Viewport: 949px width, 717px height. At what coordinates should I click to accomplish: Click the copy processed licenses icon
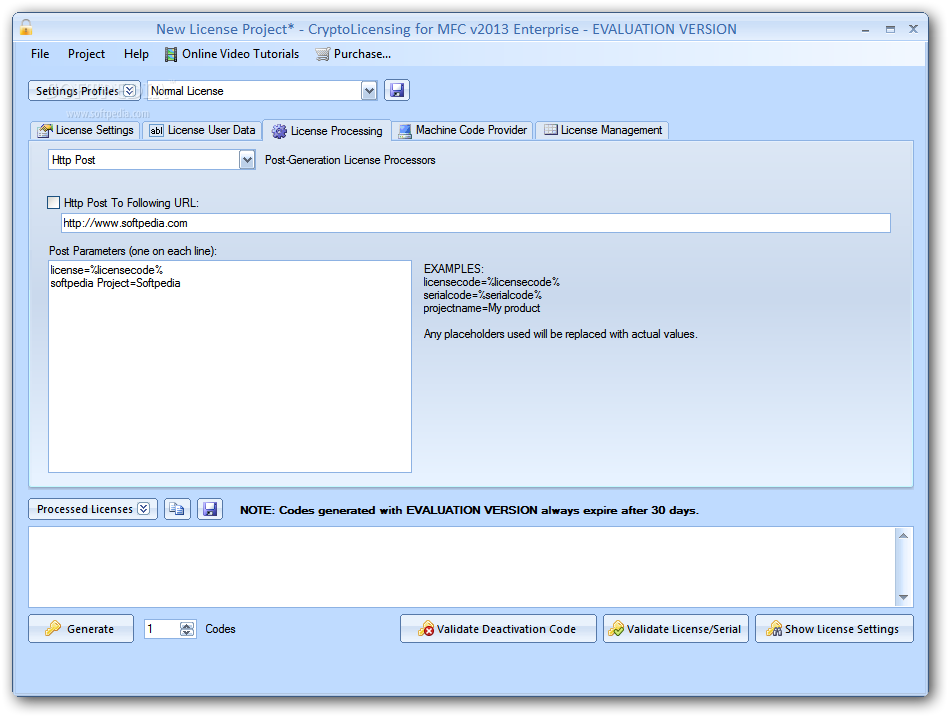click(177, 509)
